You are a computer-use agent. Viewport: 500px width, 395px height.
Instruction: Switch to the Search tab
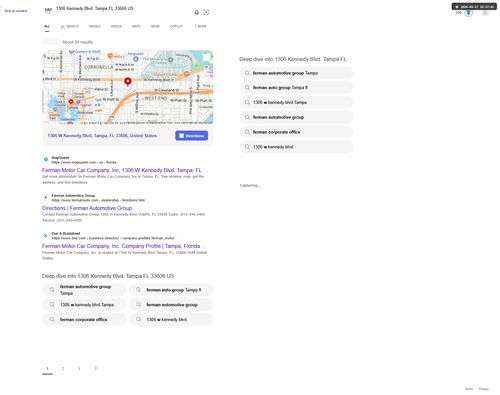click(x=69, y=26)
